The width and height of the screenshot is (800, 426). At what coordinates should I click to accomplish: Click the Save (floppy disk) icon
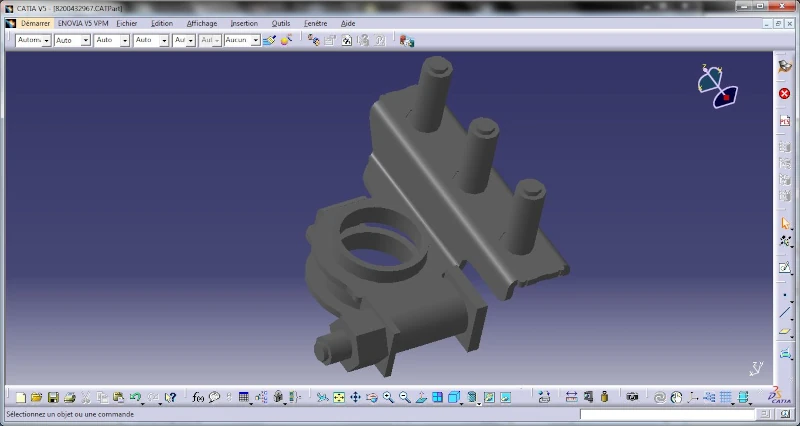click(53, 398)
